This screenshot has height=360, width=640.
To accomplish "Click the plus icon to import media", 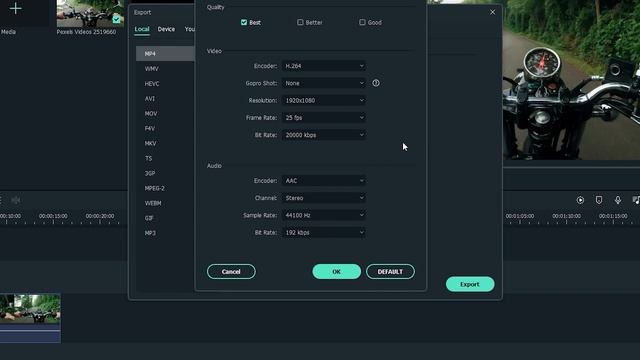I will click(16, 8).
